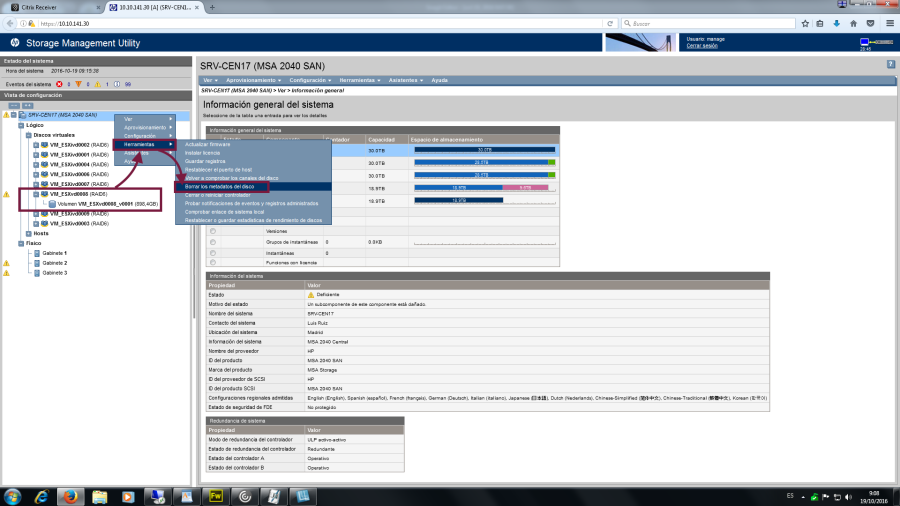The width and height of the screenshot is (900, 506).
Task: Click the reload page icon
Action: [x=610, y=22]
